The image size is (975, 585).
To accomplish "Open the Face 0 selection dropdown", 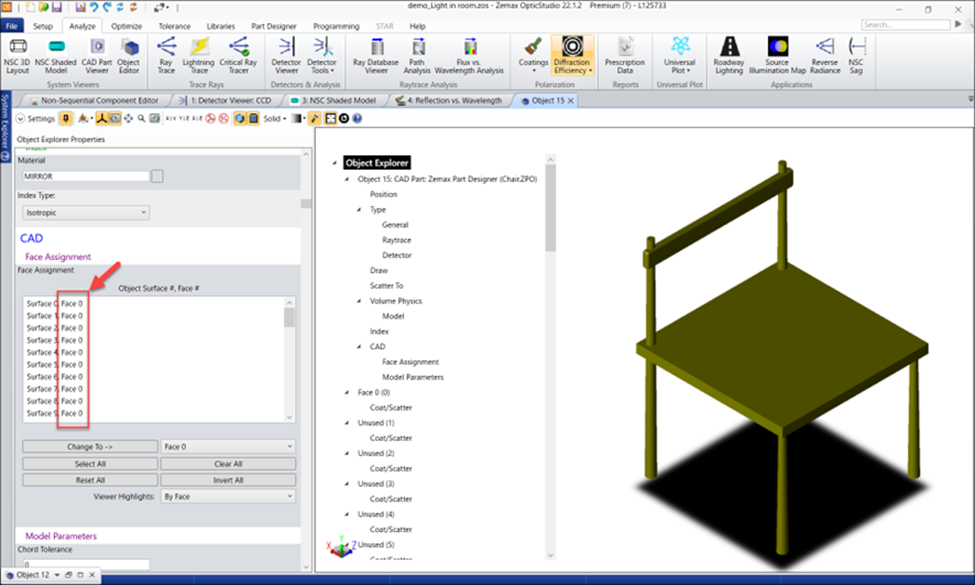I will click(228, 447).
